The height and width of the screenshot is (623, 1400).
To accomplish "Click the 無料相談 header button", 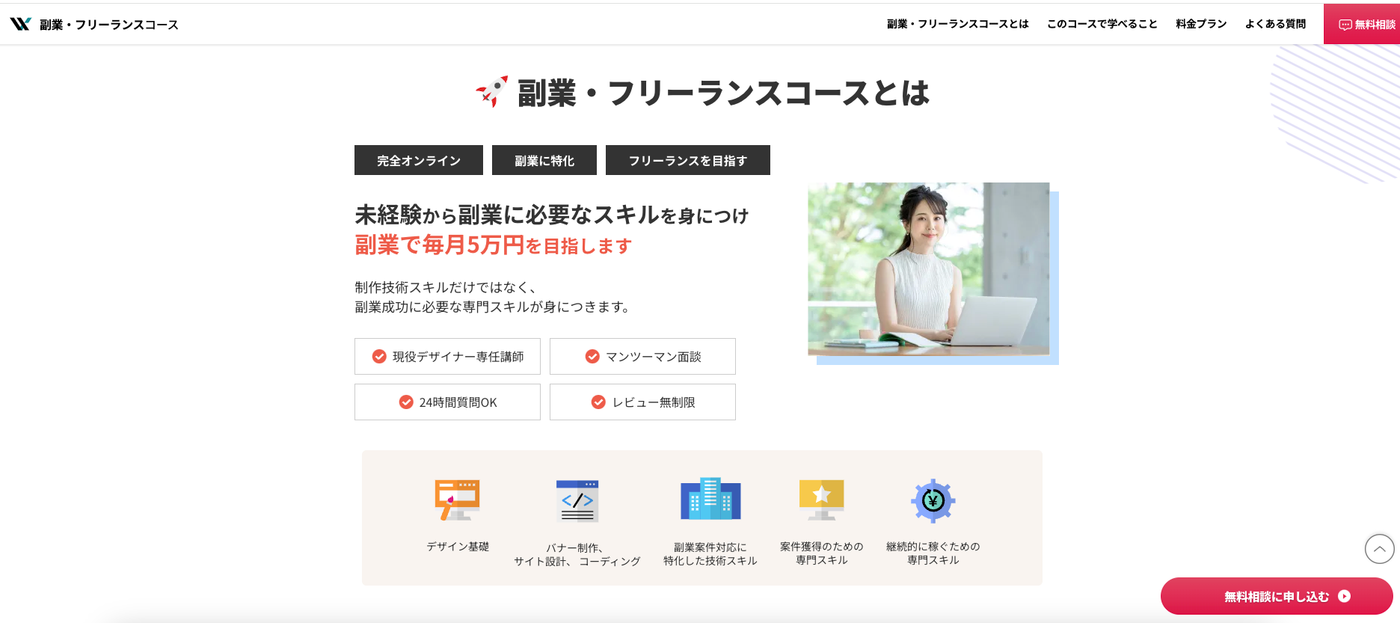I will 1362,24.
